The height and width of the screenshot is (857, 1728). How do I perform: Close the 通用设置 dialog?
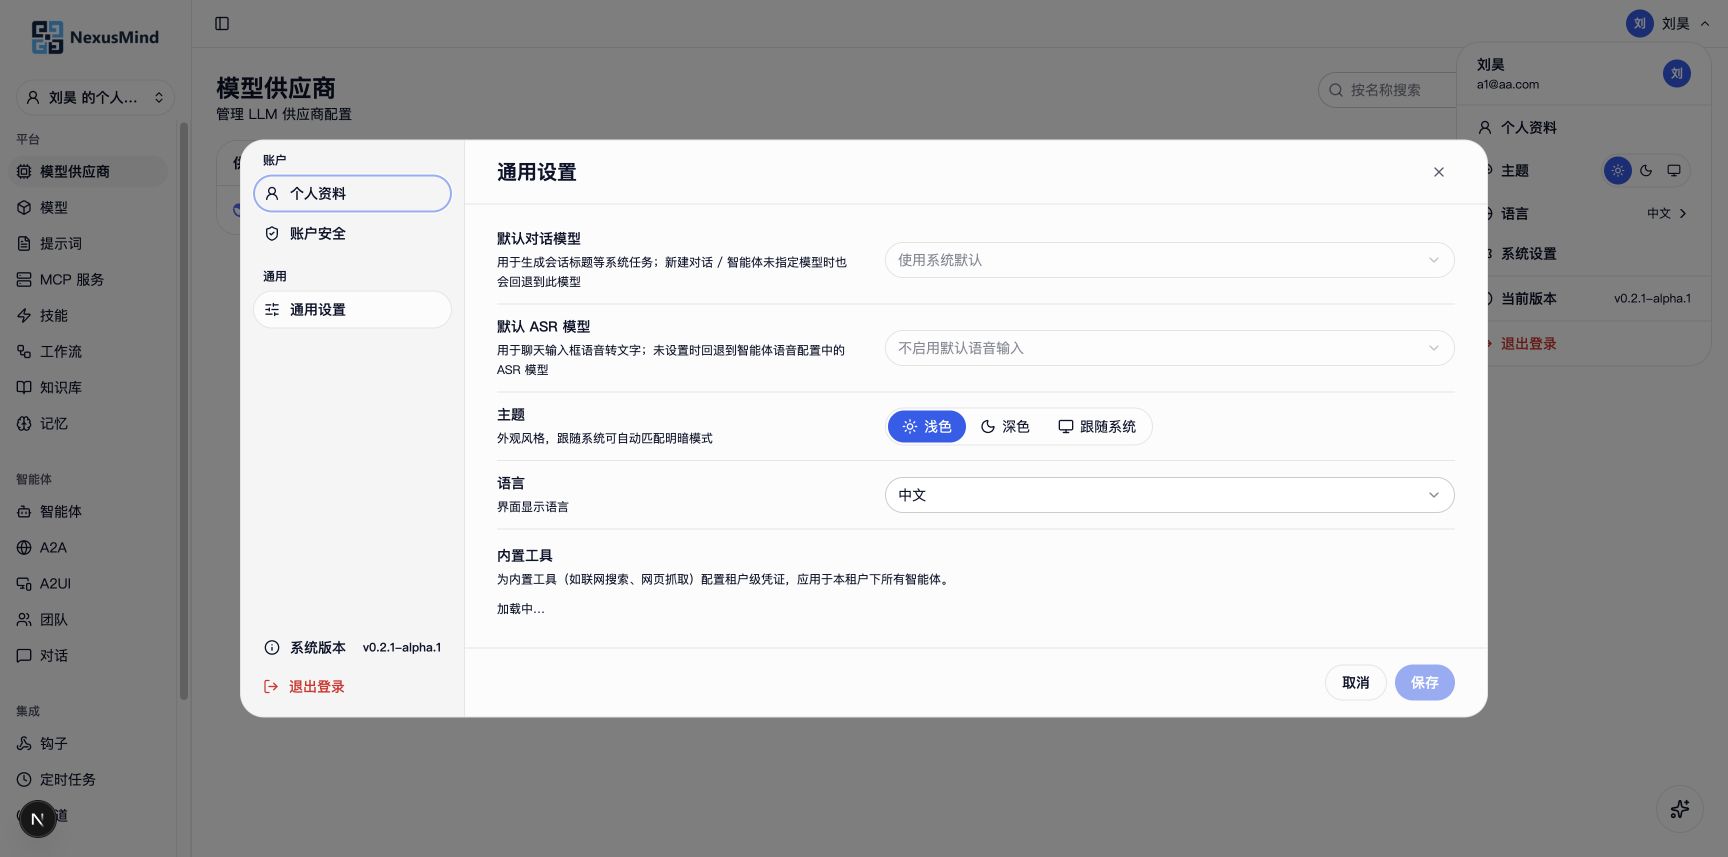pos(1438,172)
